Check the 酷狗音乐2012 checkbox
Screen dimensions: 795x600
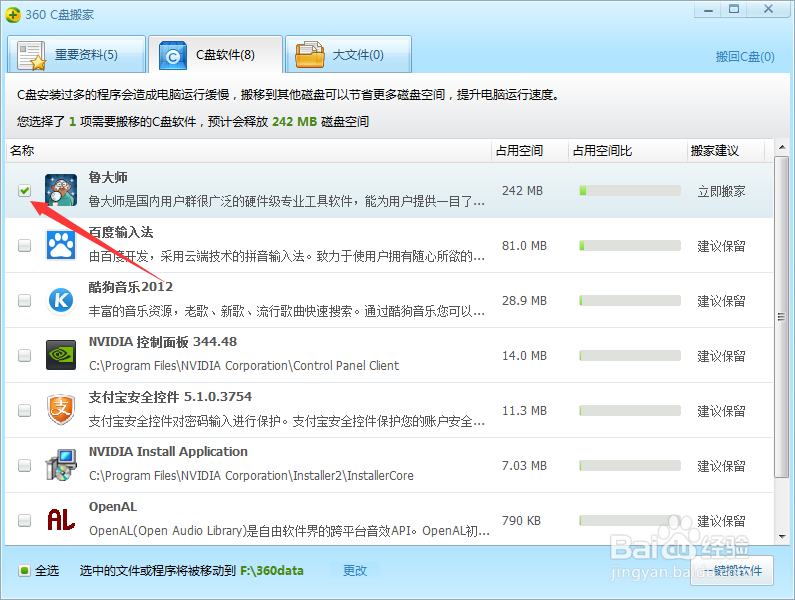click(x=24, y=300)
